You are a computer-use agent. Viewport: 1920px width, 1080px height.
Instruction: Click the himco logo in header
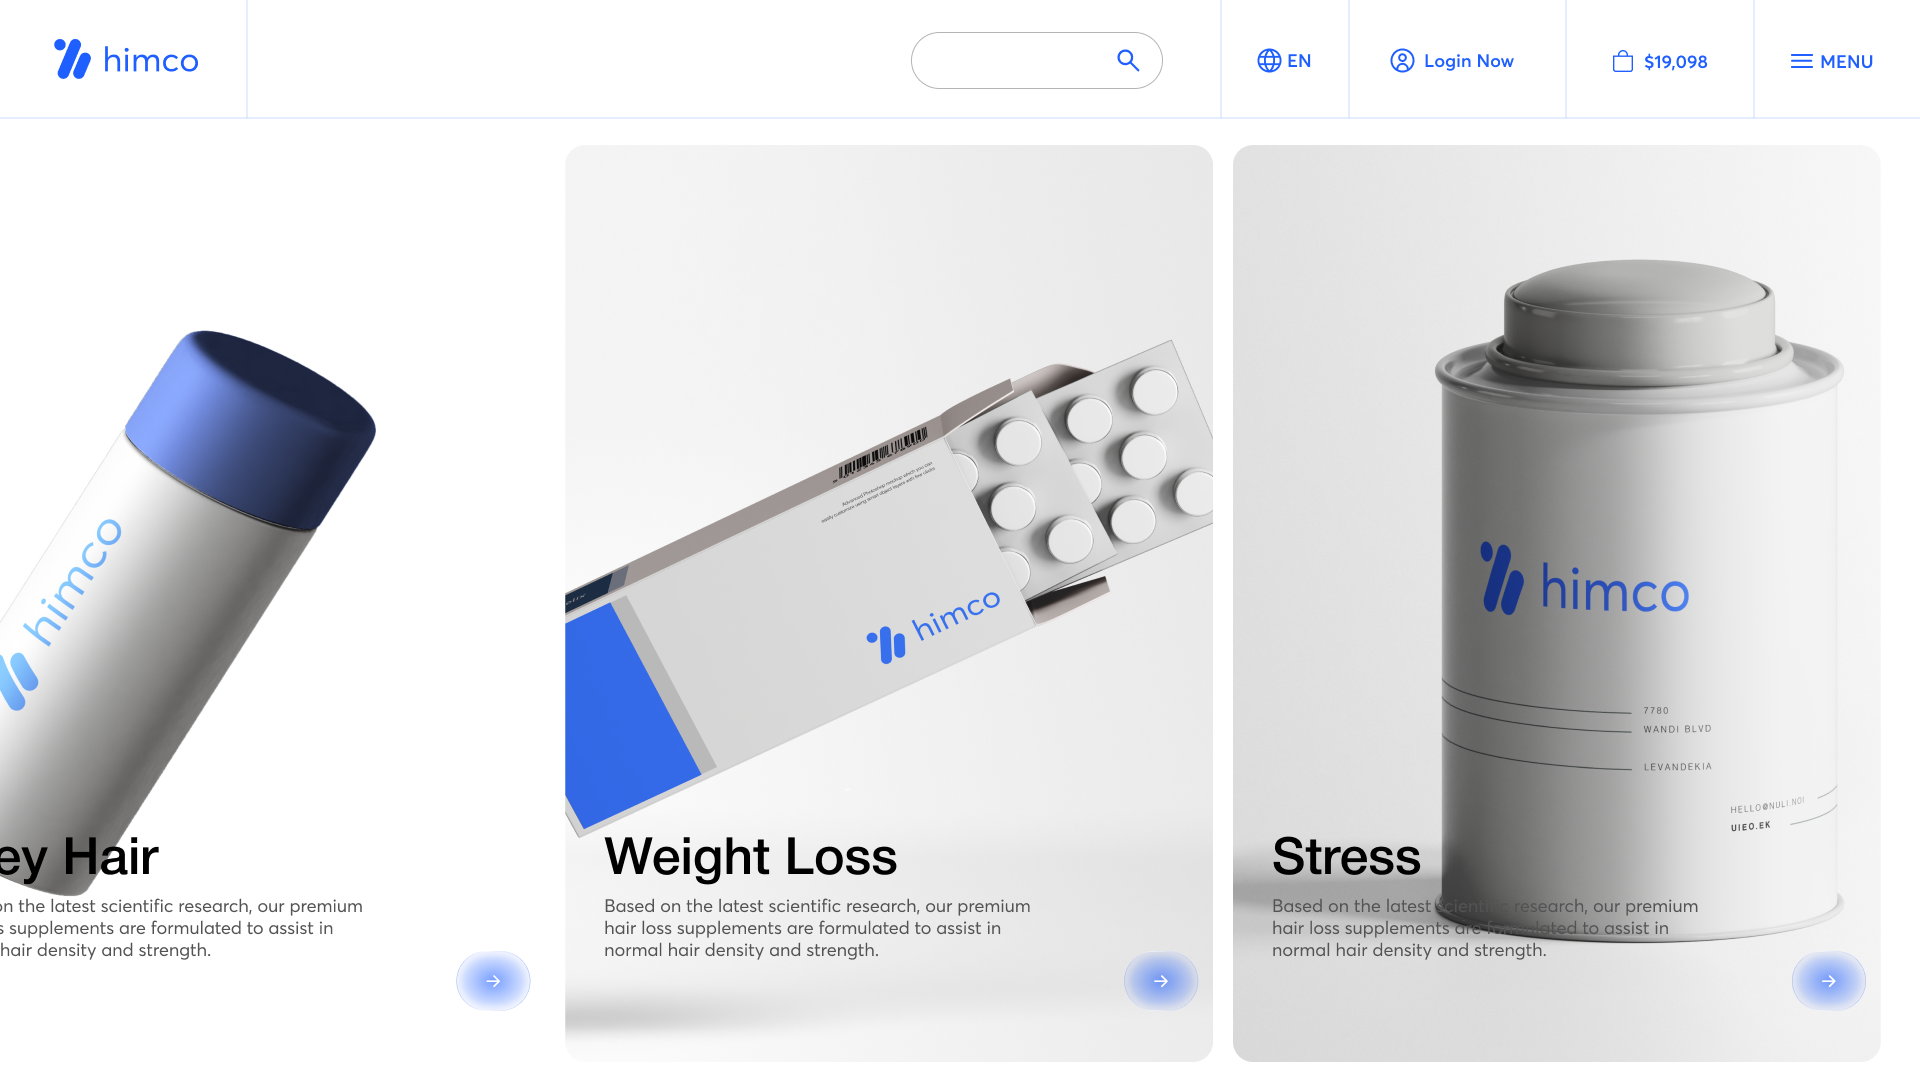pyautogui.click(x=126, y=60)
